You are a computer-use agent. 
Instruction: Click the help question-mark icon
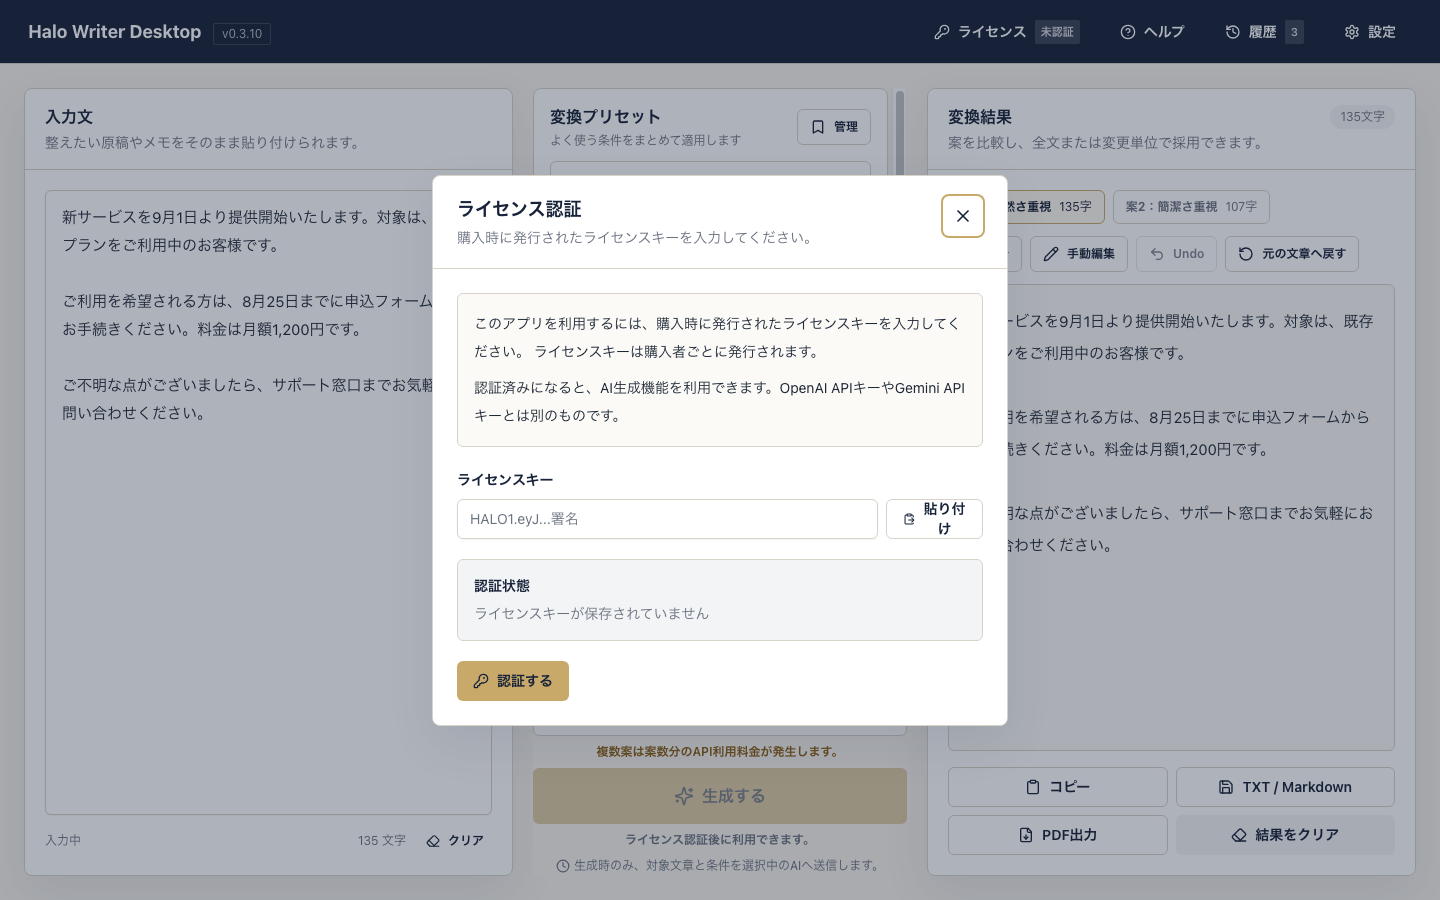pos(1128,32)
